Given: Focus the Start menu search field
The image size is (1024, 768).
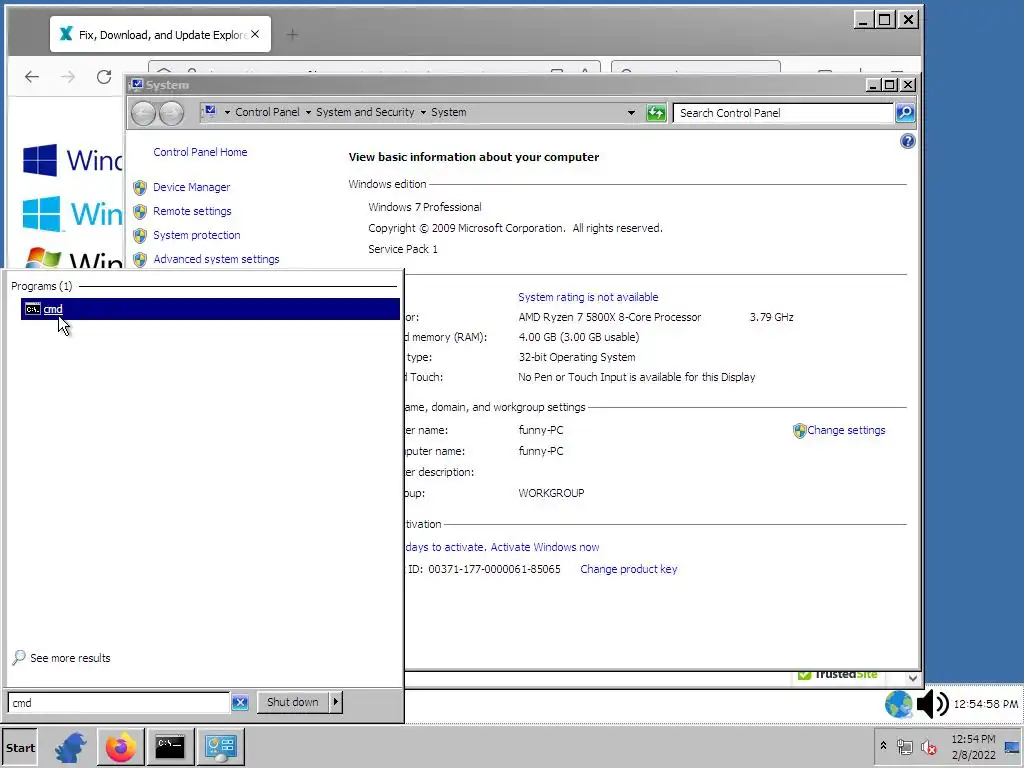Looking at the screenshot, I should pyautogui.click(x=119, y=703).
